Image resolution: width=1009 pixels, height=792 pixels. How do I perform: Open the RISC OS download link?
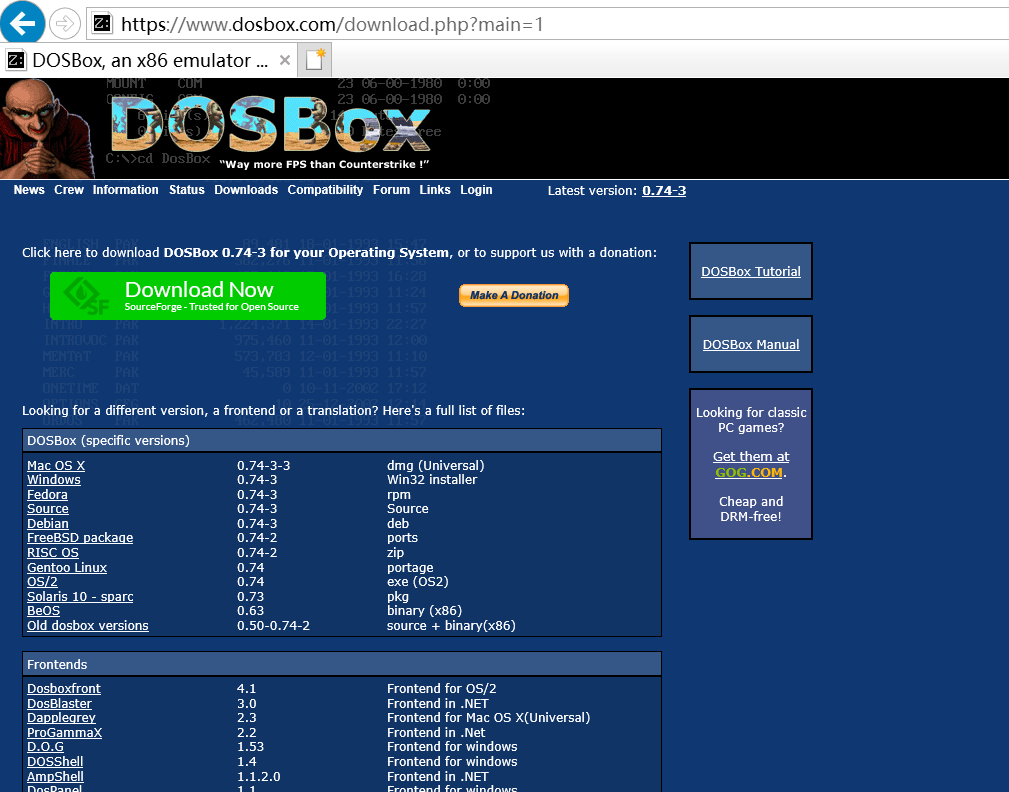tap(53, 552)
